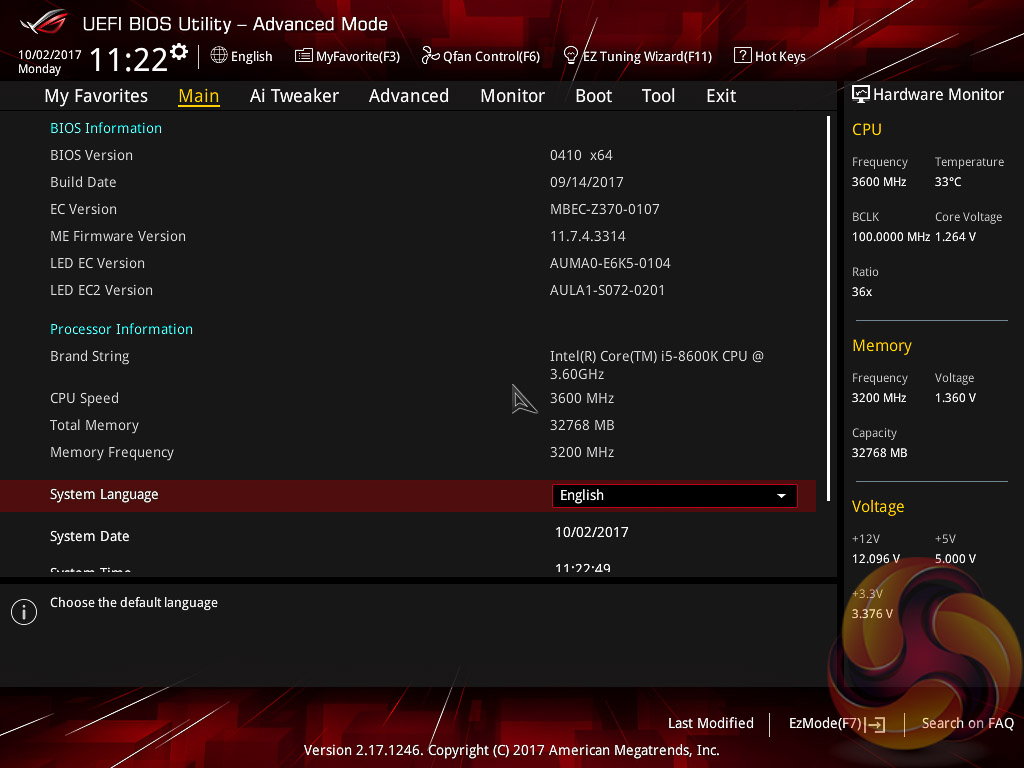Image resolution: width=1024 pixels, height=768 pixels.
Task: Select the Main tab
Action: tap(199, 96)
